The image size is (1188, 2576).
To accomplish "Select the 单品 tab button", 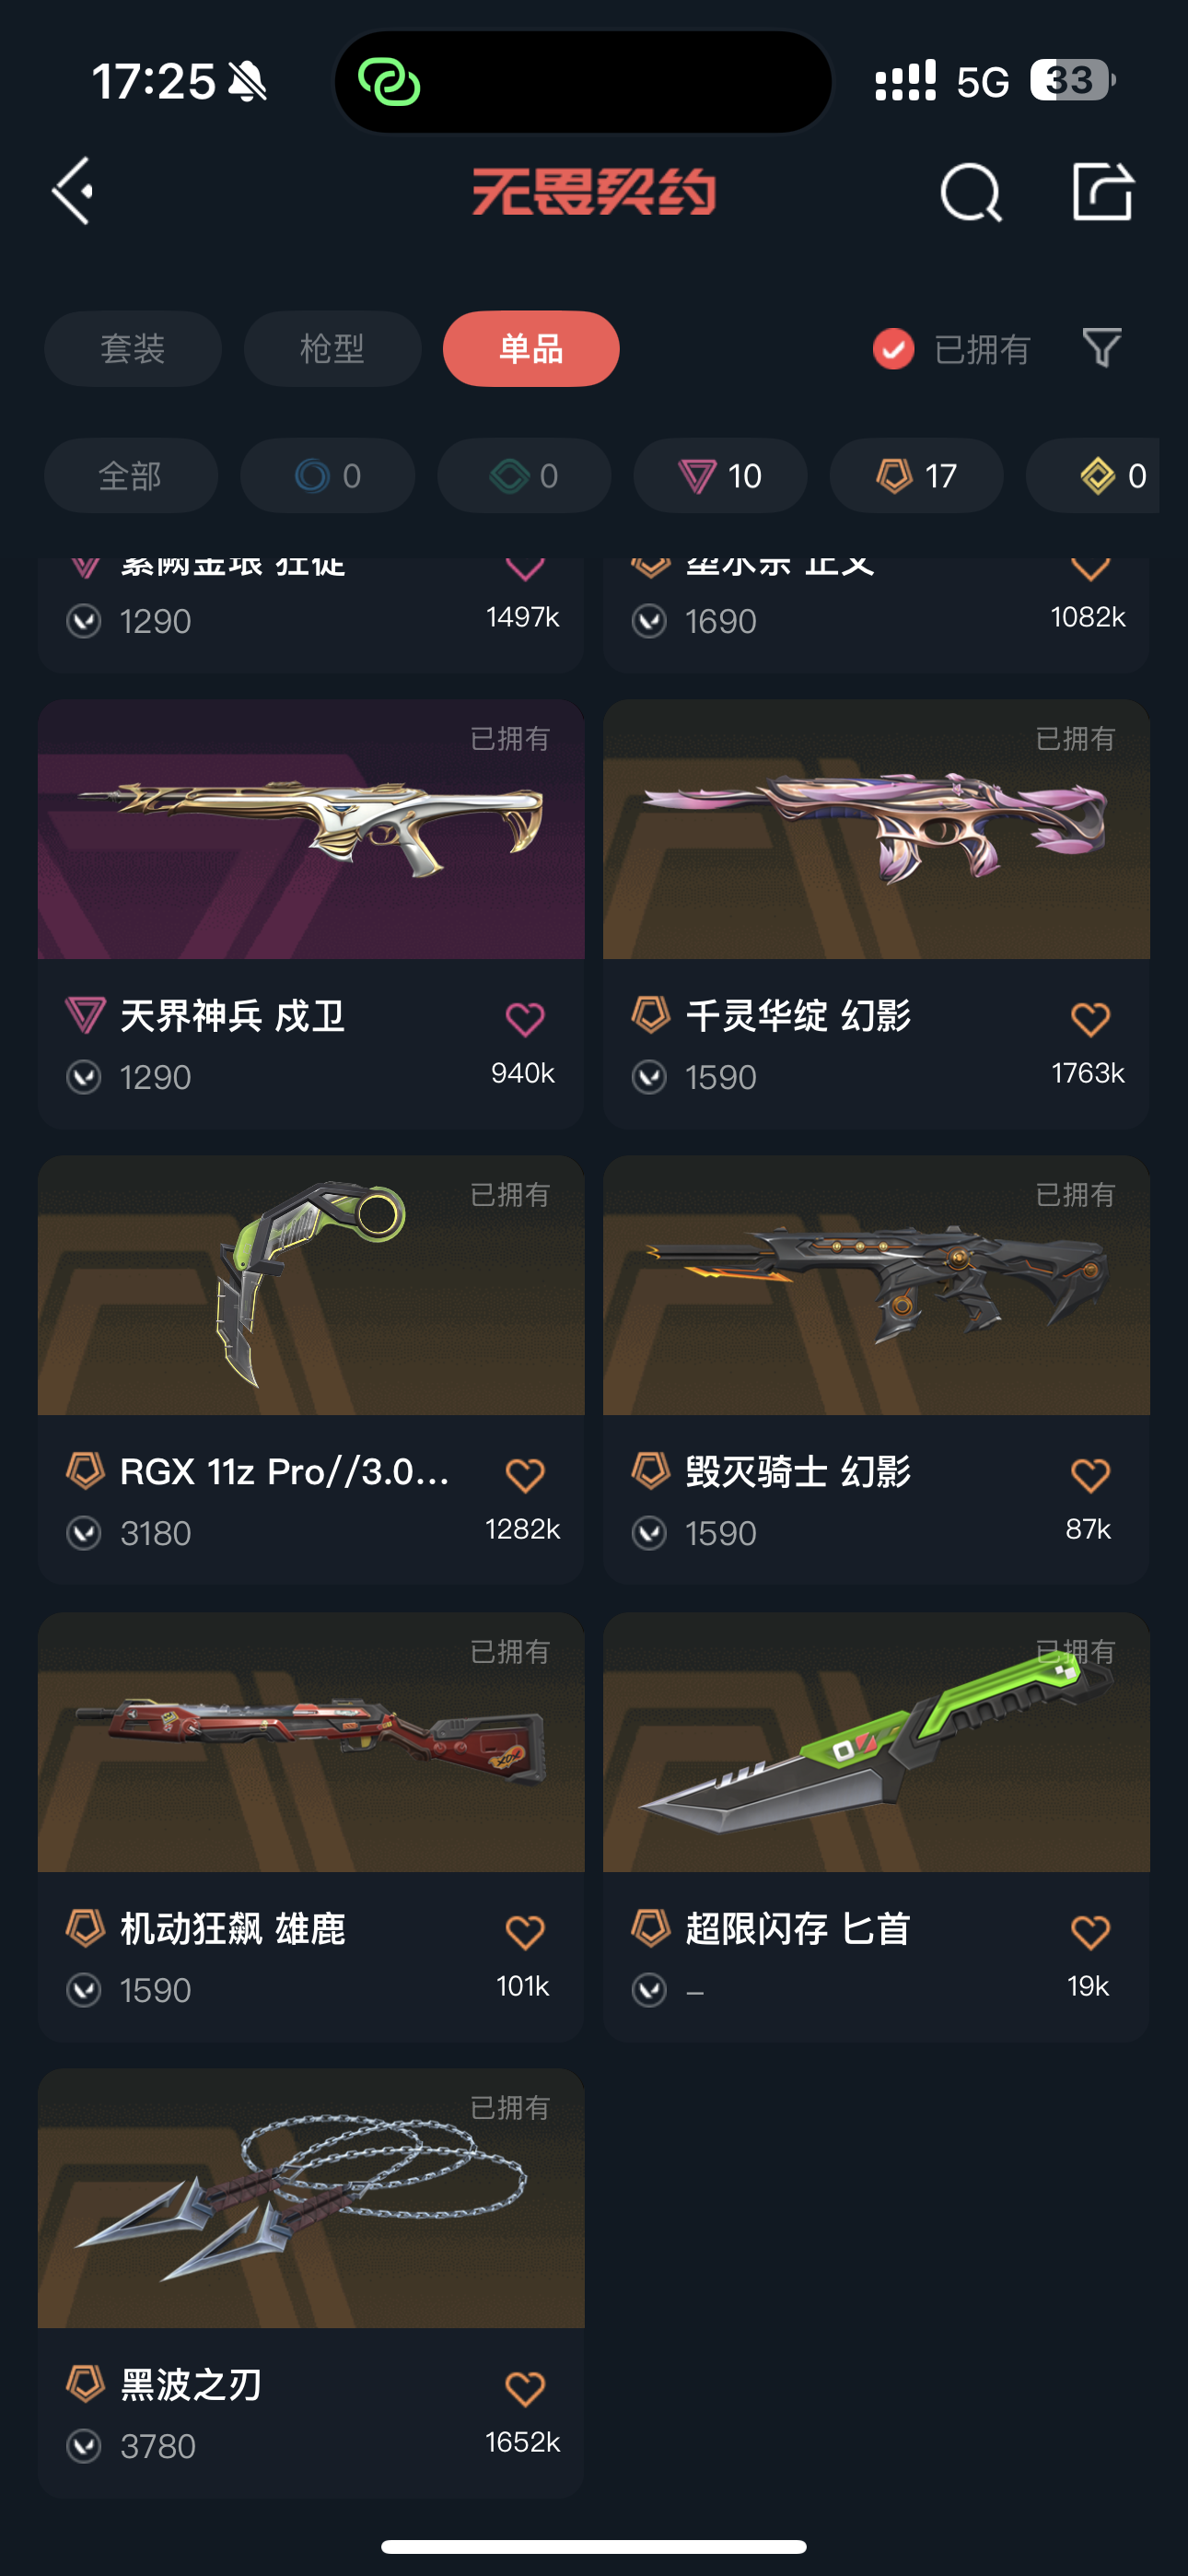I will (x=531, y=349).
